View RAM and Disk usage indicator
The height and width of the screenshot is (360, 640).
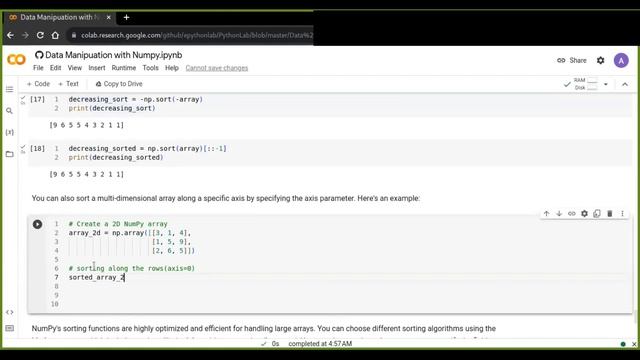click(586, 84)
